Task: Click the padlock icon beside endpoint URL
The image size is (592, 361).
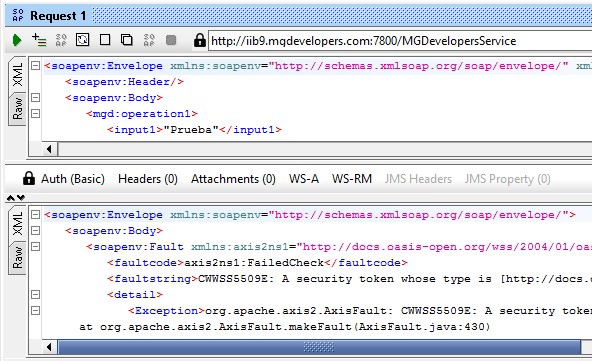Action: pyautogui.click(x=199, y=40)
